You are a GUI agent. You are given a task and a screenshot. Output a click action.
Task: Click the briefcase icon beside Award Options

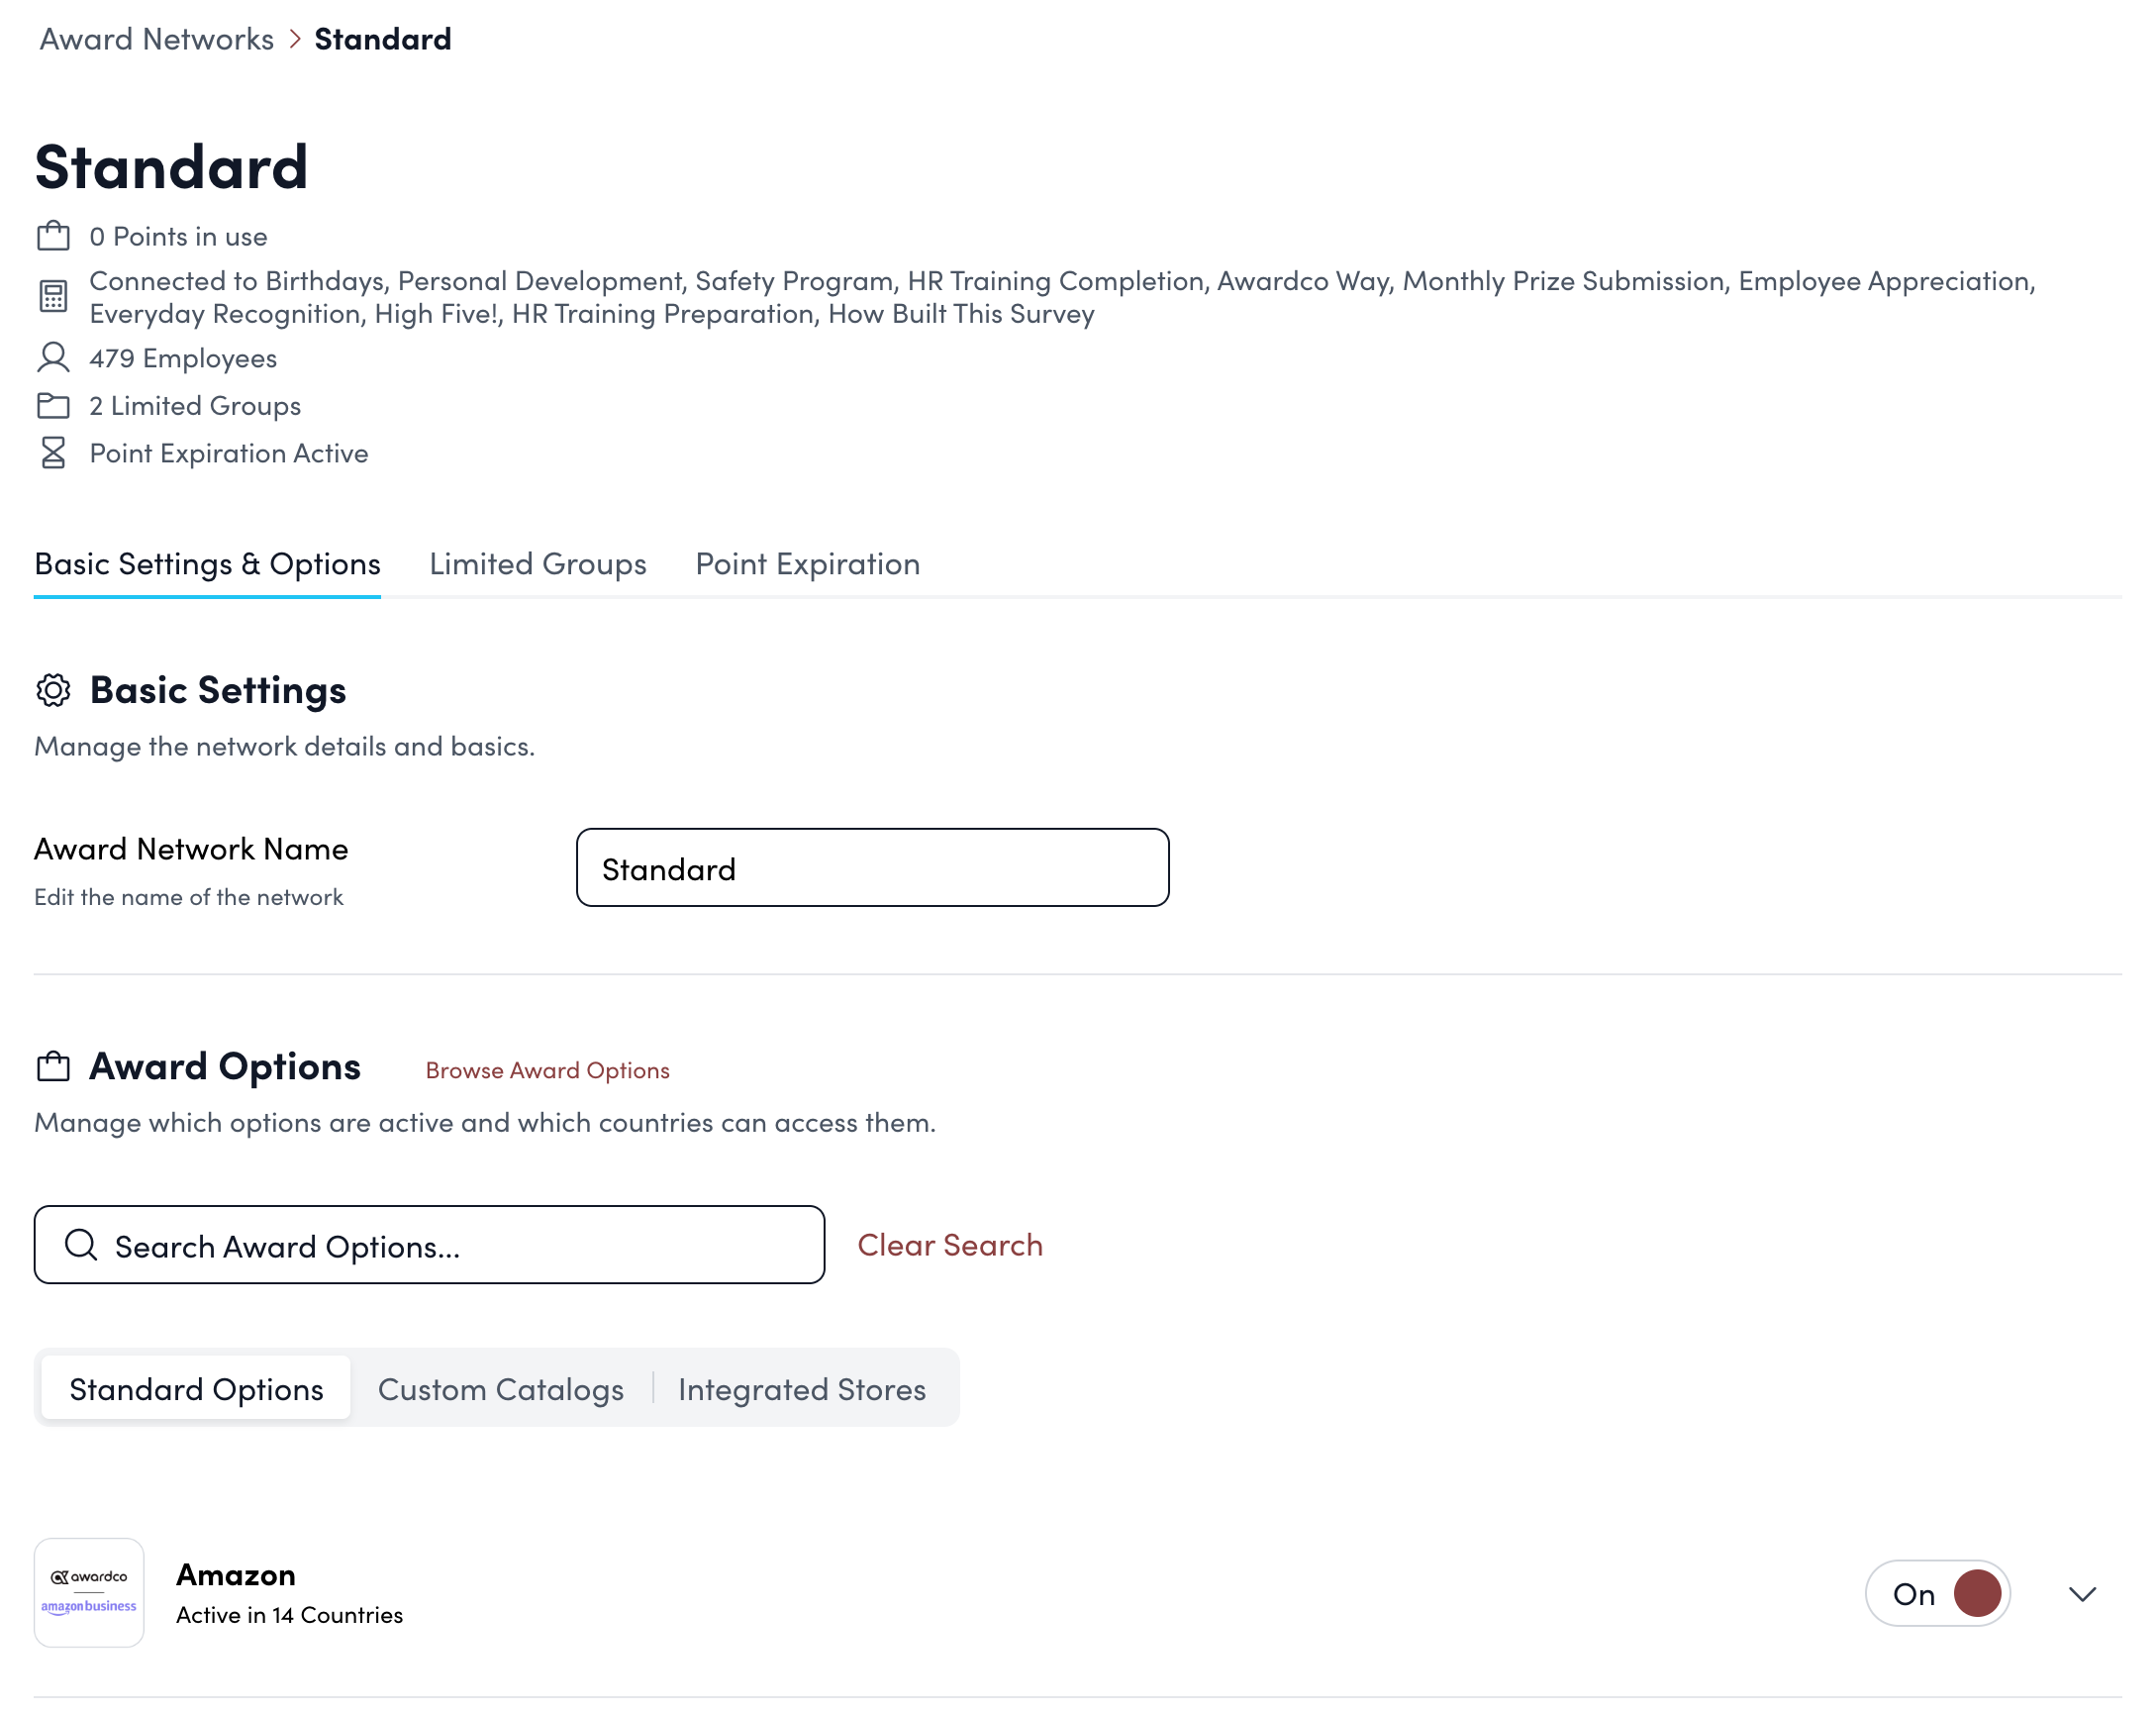[x=54, y=1066]
